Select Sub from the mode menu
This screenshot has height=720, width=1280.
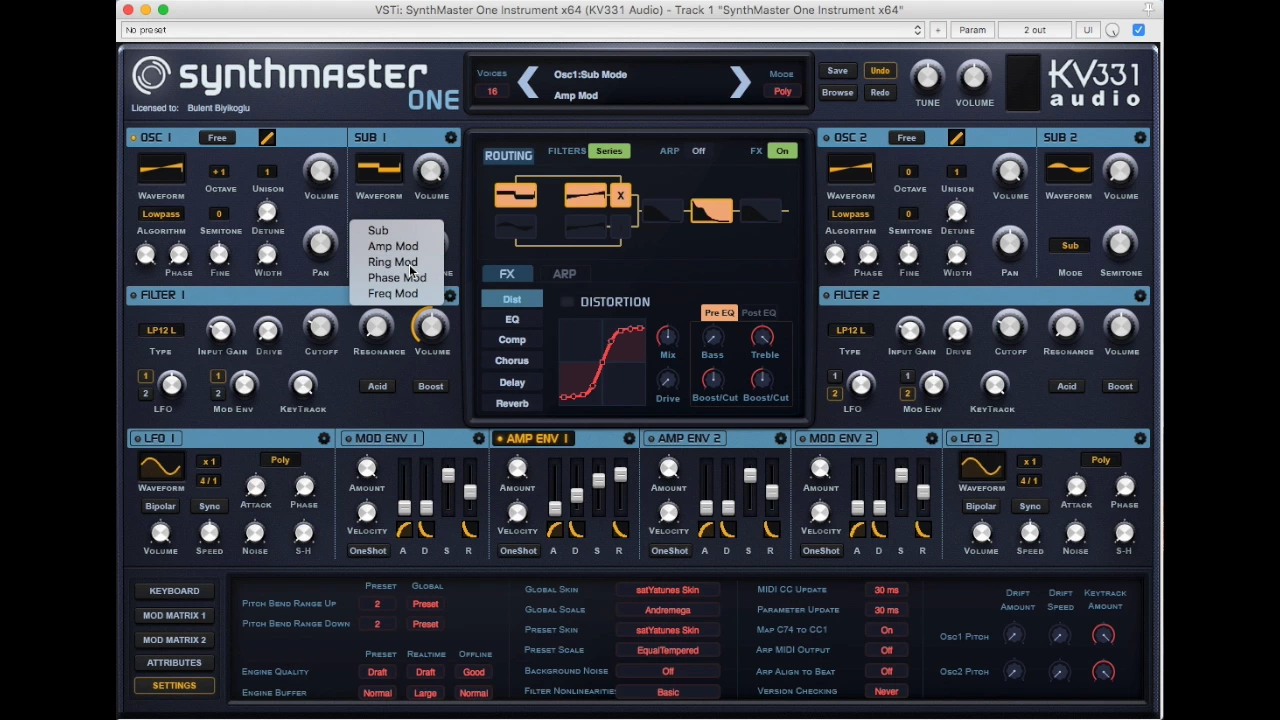pos(378,230)
